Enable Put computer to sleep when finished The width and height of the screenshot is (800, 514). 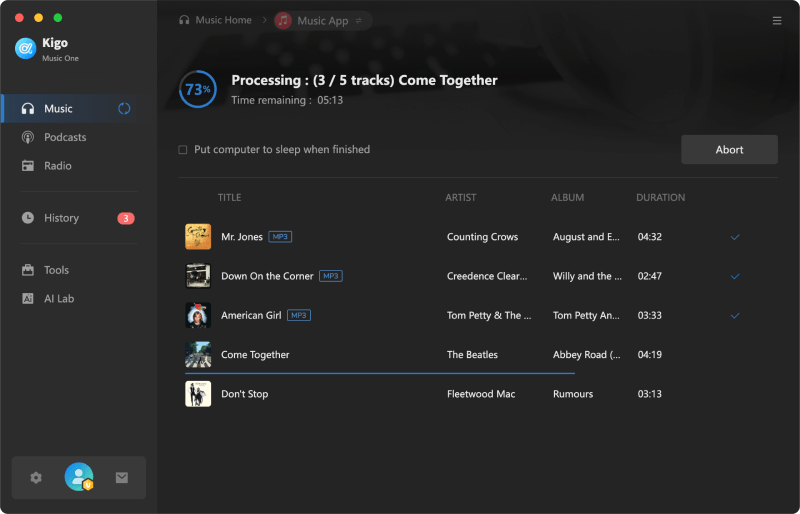pyautogui.click(x=183, y=150)
